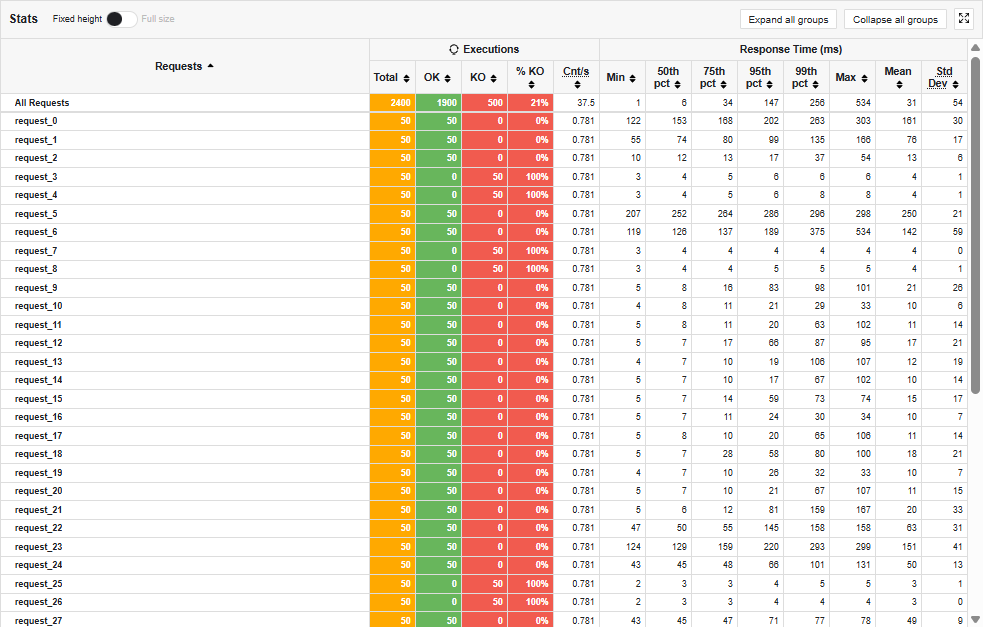
Task: Open the request_23 details link
Action: pos(38,547)
